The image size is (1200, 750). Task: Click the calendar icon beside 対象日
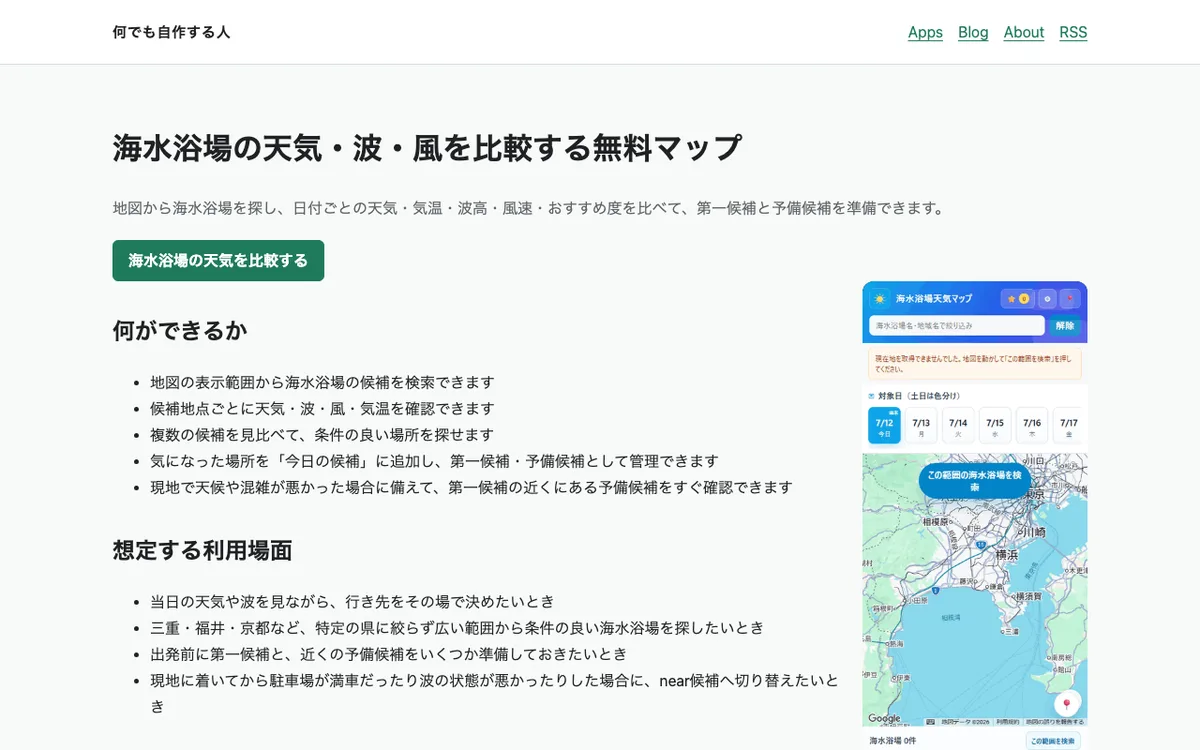[872, 396]
